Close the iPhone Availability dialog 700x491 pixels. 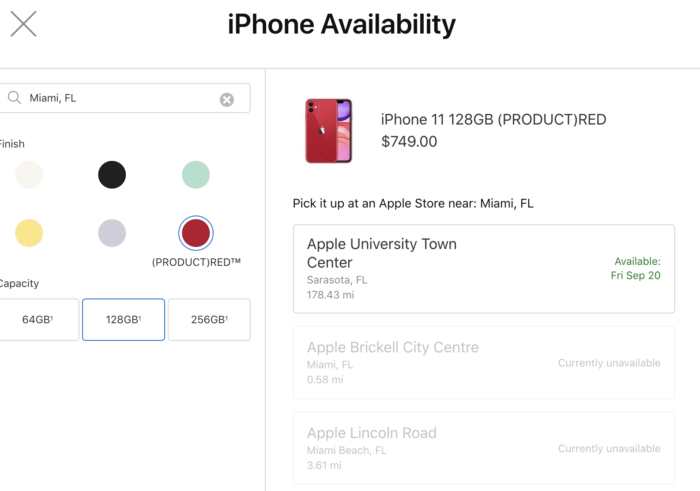tap(23, 25)
